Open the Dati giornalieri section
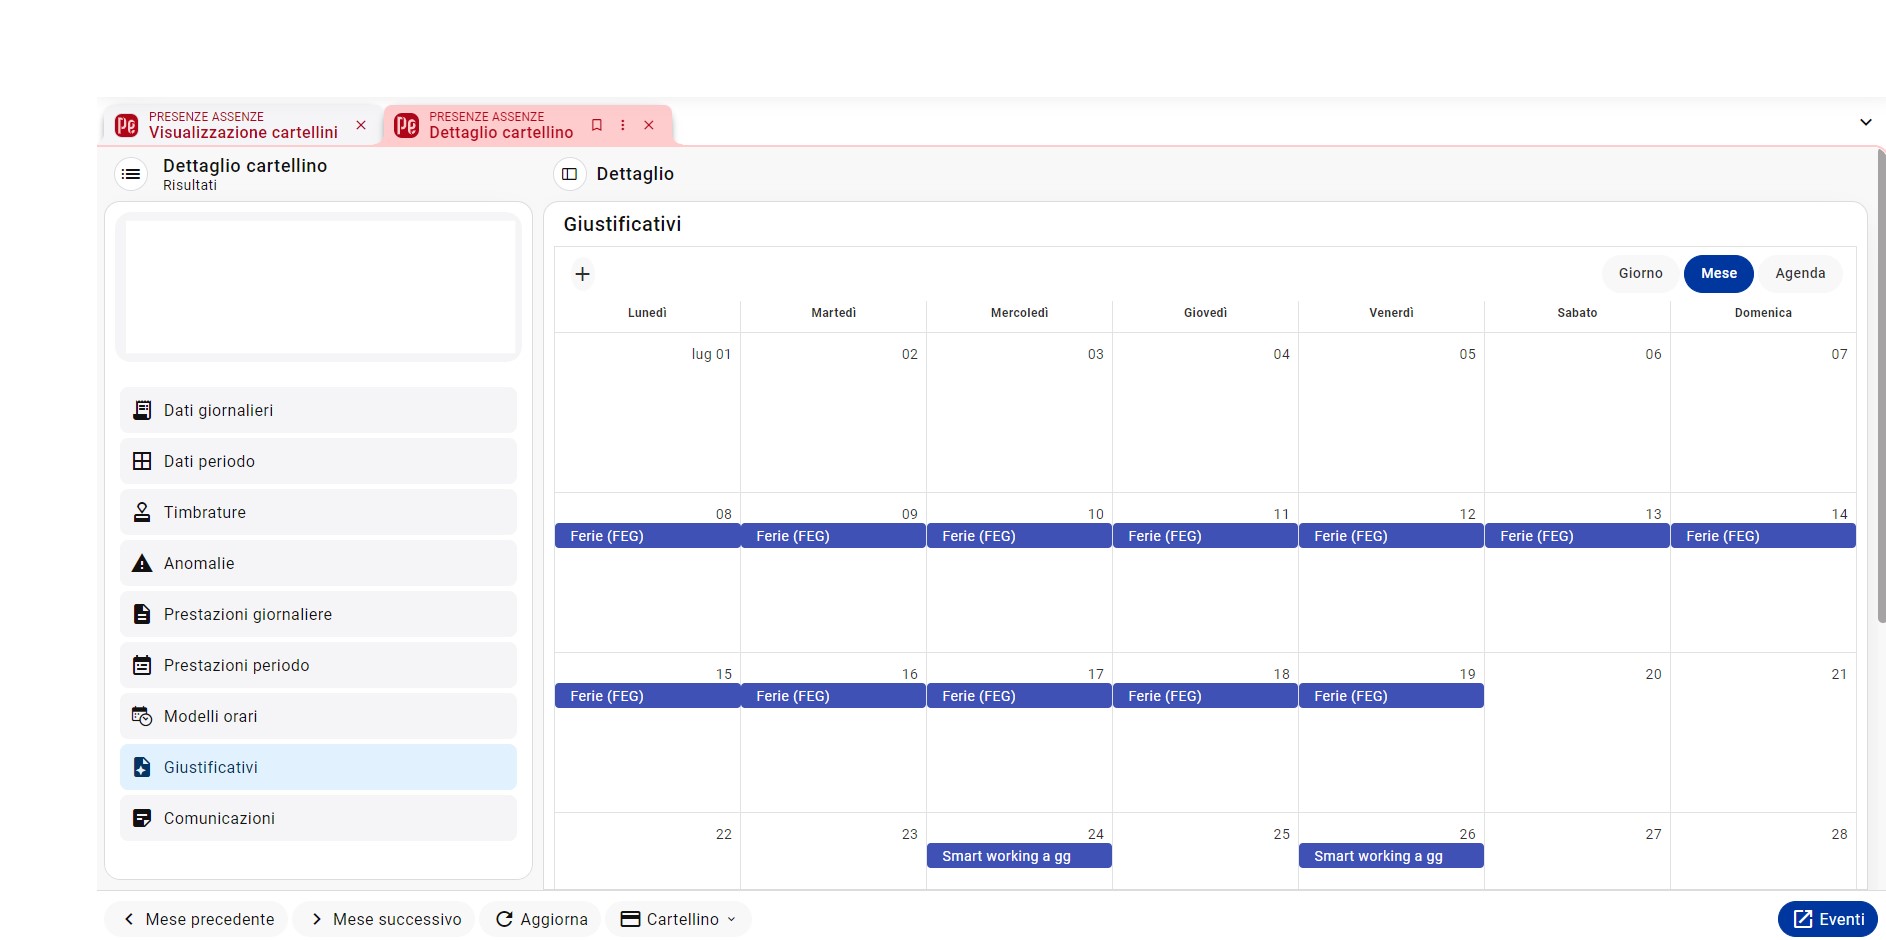Viewport: 1886px width, 940px height. click(318, 410)
